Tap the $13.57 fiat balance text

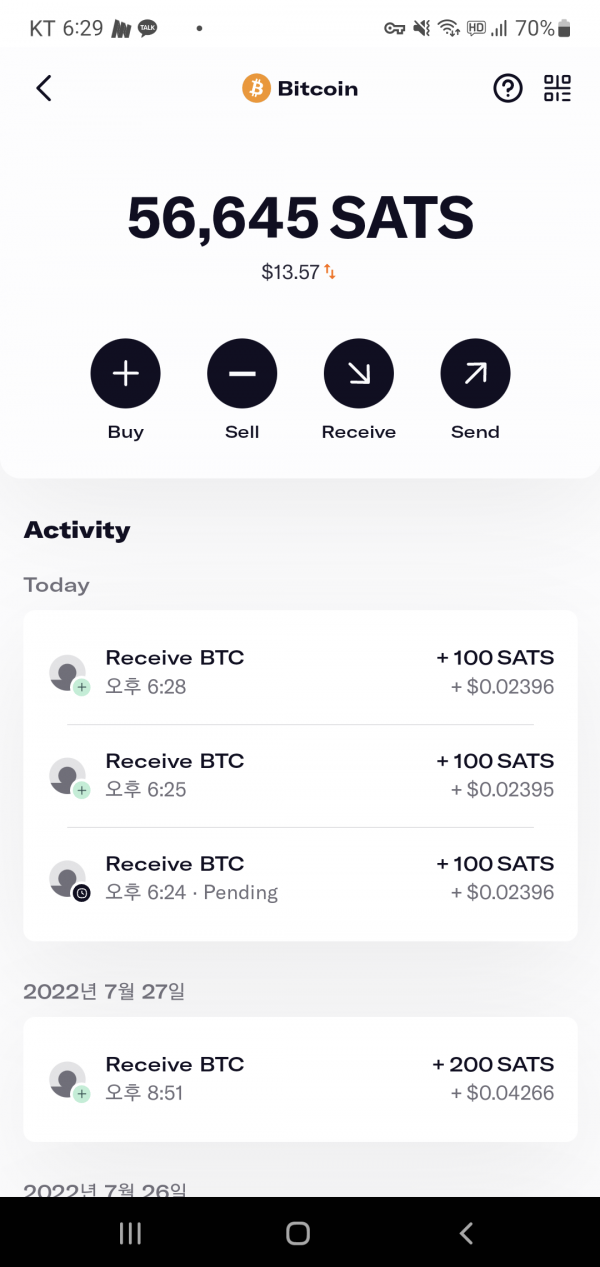[290, 272]
